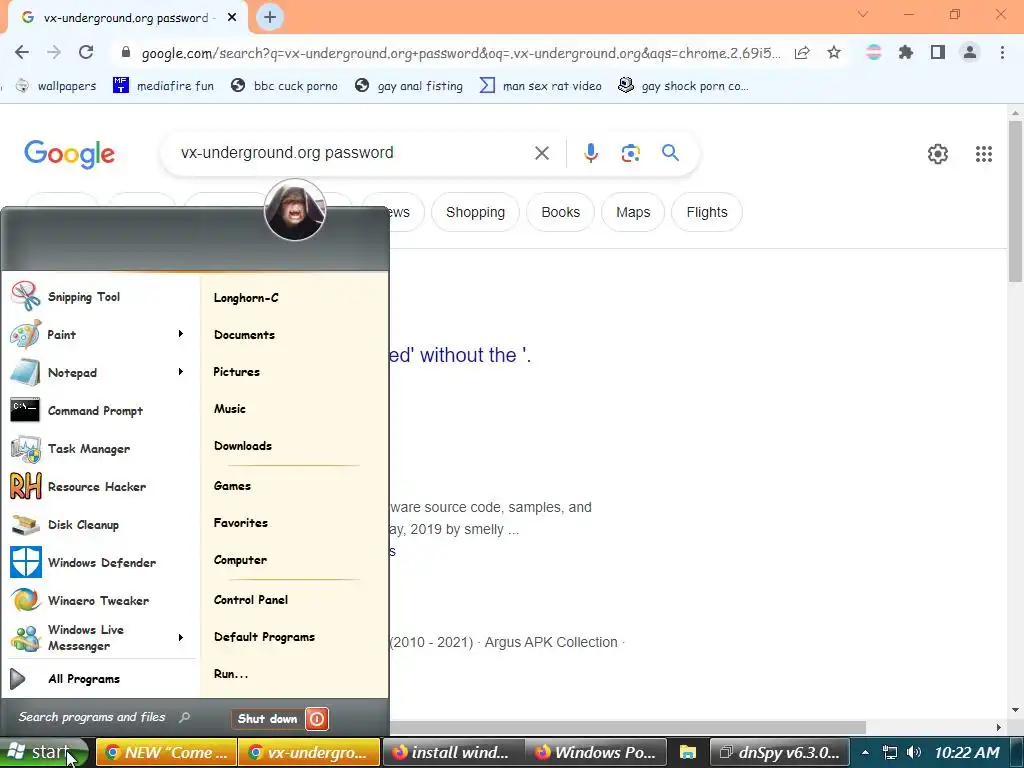The width and height of the screenshot is (1024, 768).
Task: Open Pictures folder
Action: (x=236, y=372)
